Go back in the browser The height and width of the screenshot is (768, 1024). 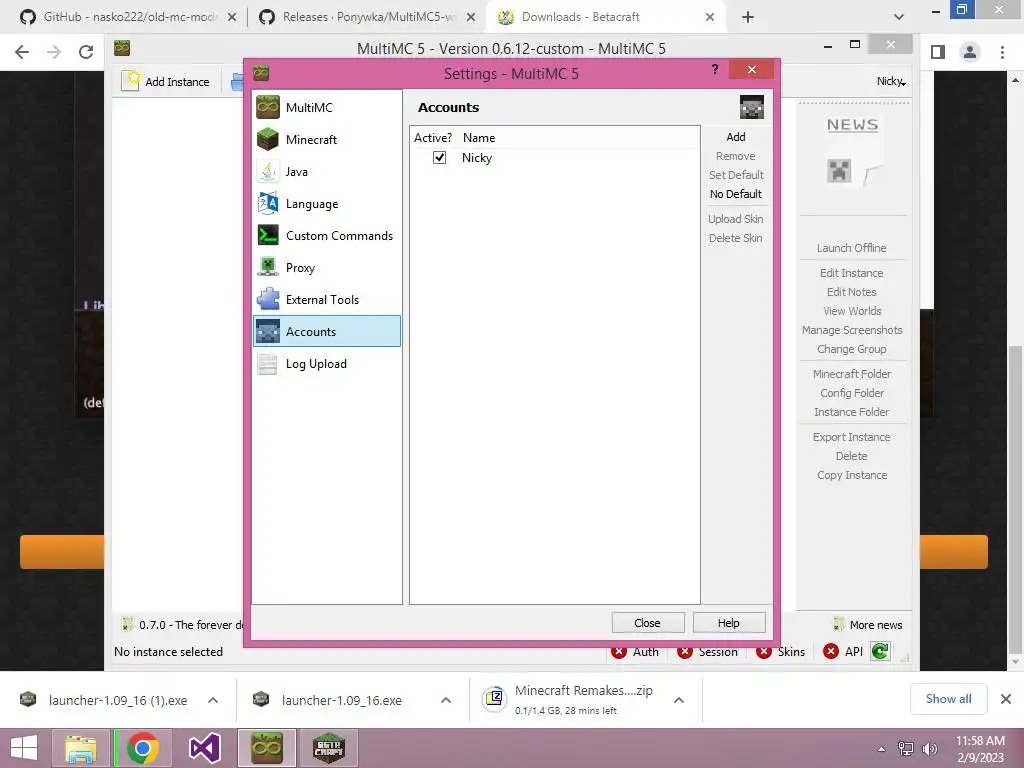click(22, 52)
